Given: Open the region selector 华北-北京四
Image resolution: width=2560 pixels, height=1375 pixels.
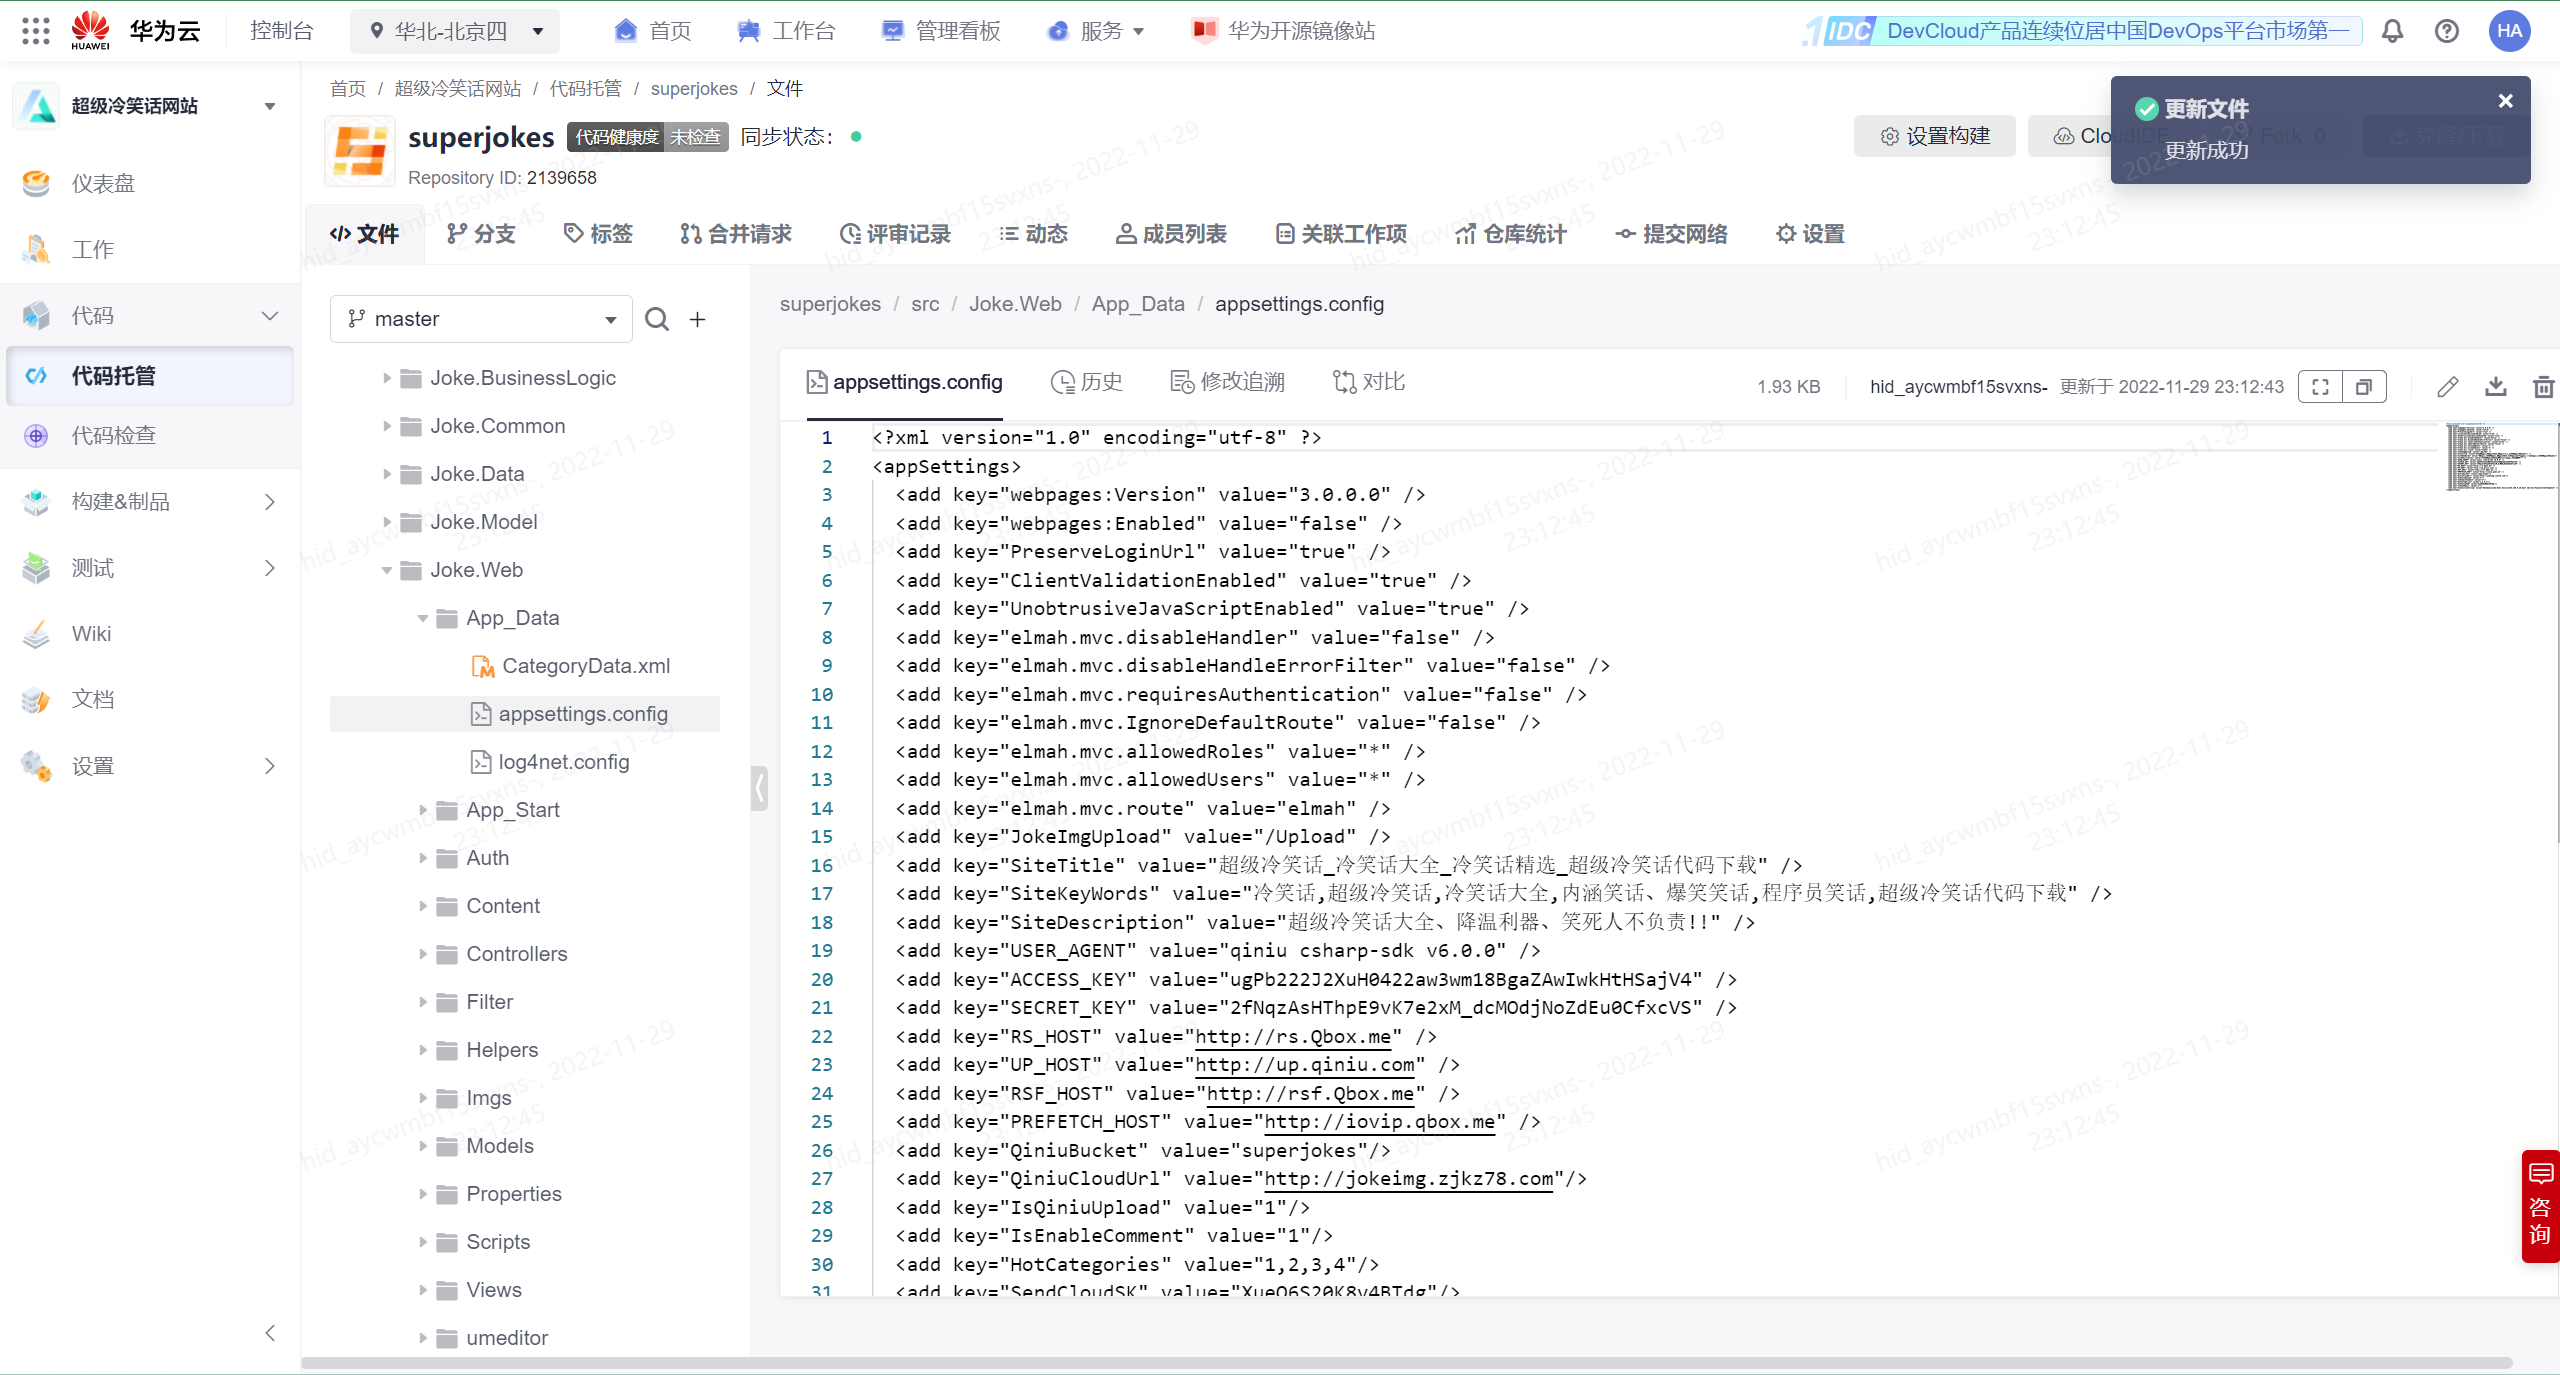Looking at the screenshot, I should [455, 31].
